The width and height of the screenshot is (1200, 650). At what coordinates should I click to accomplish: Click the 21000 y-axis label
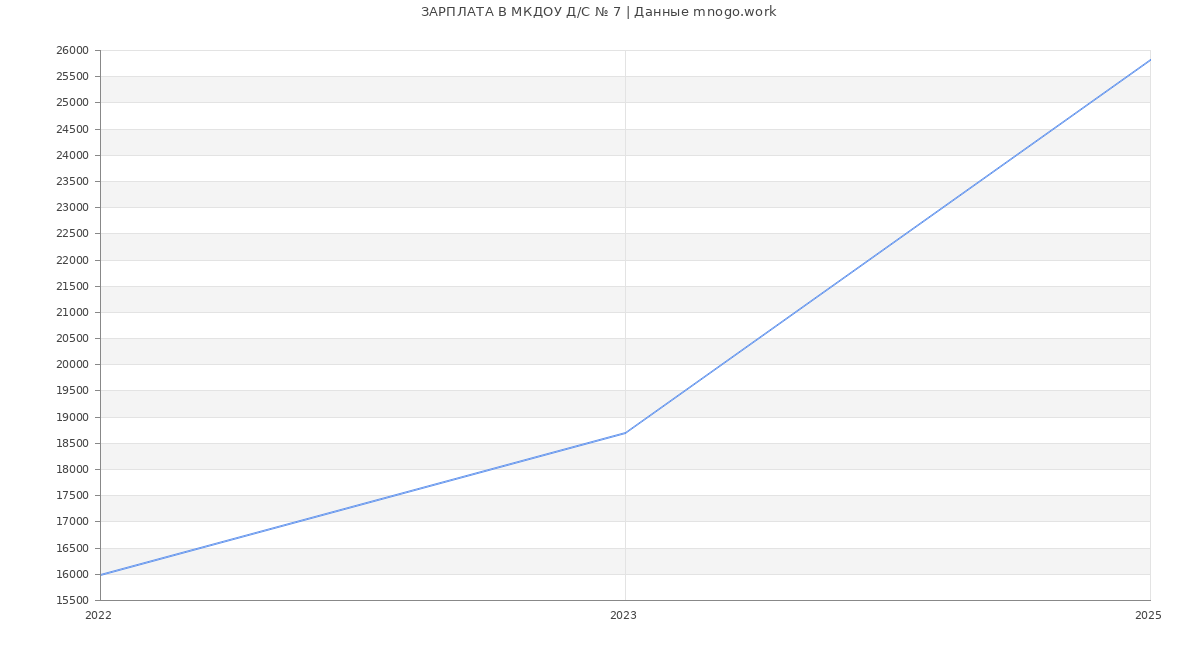[x=73, y=312]
